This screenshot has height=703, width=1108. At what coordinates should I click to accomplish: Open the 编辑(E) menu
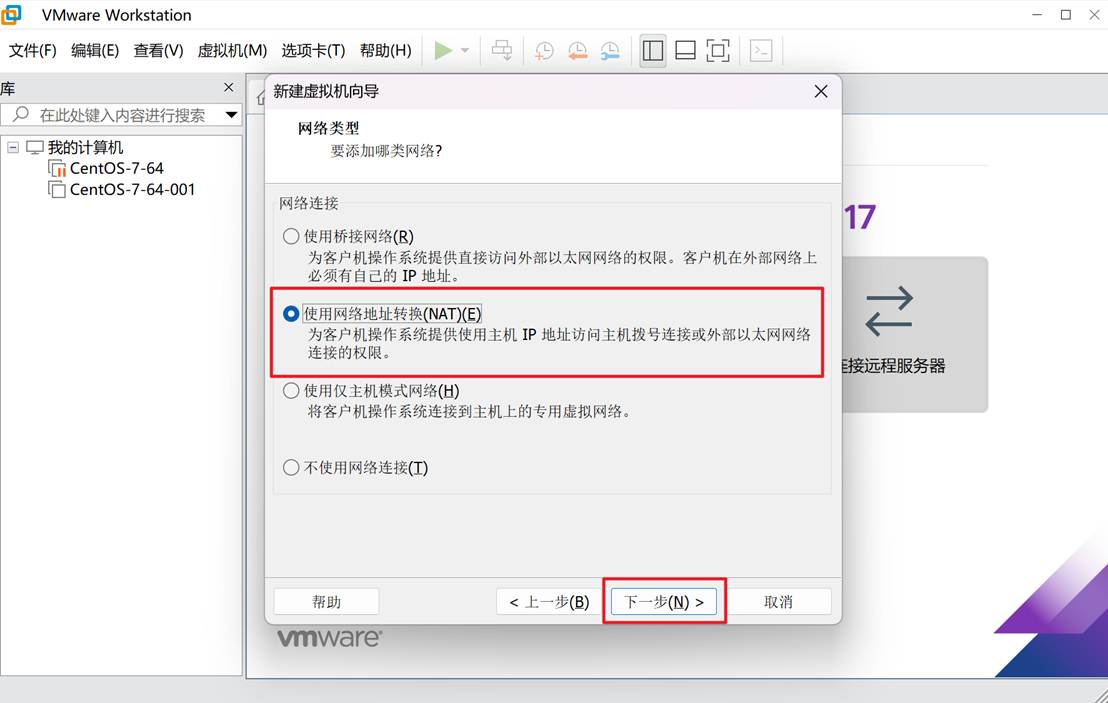click(95, 50)
